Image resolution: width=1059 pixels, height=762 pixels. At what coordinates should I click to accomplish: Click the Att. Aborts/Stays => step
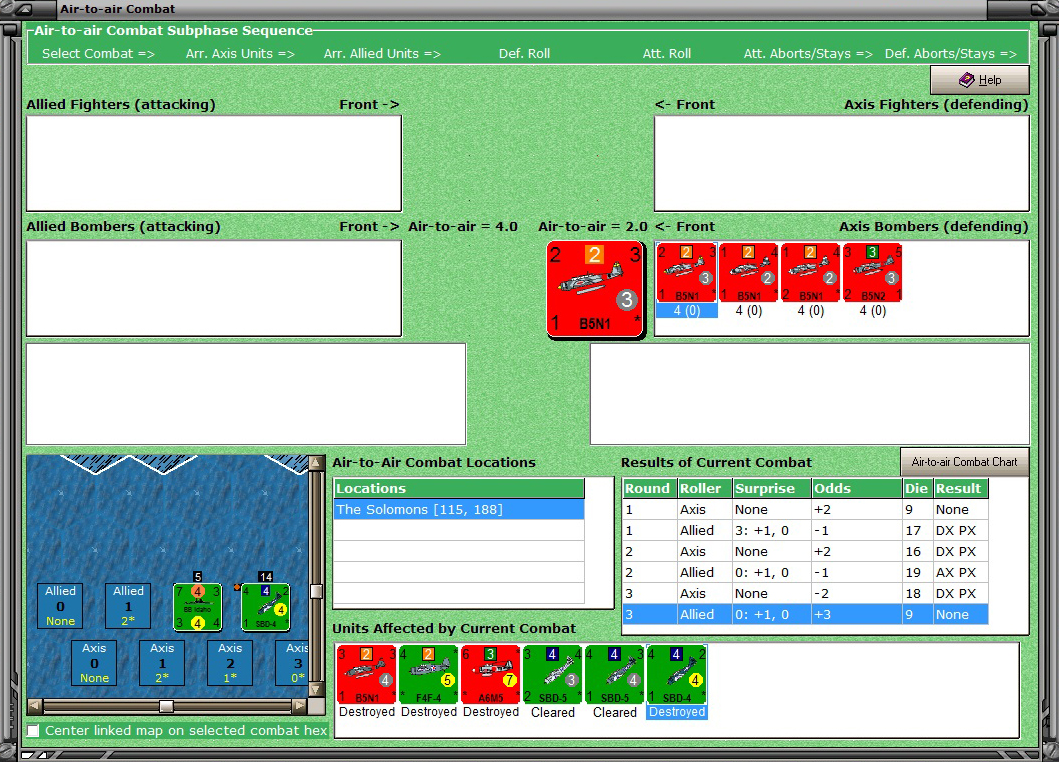click(808, 53)
